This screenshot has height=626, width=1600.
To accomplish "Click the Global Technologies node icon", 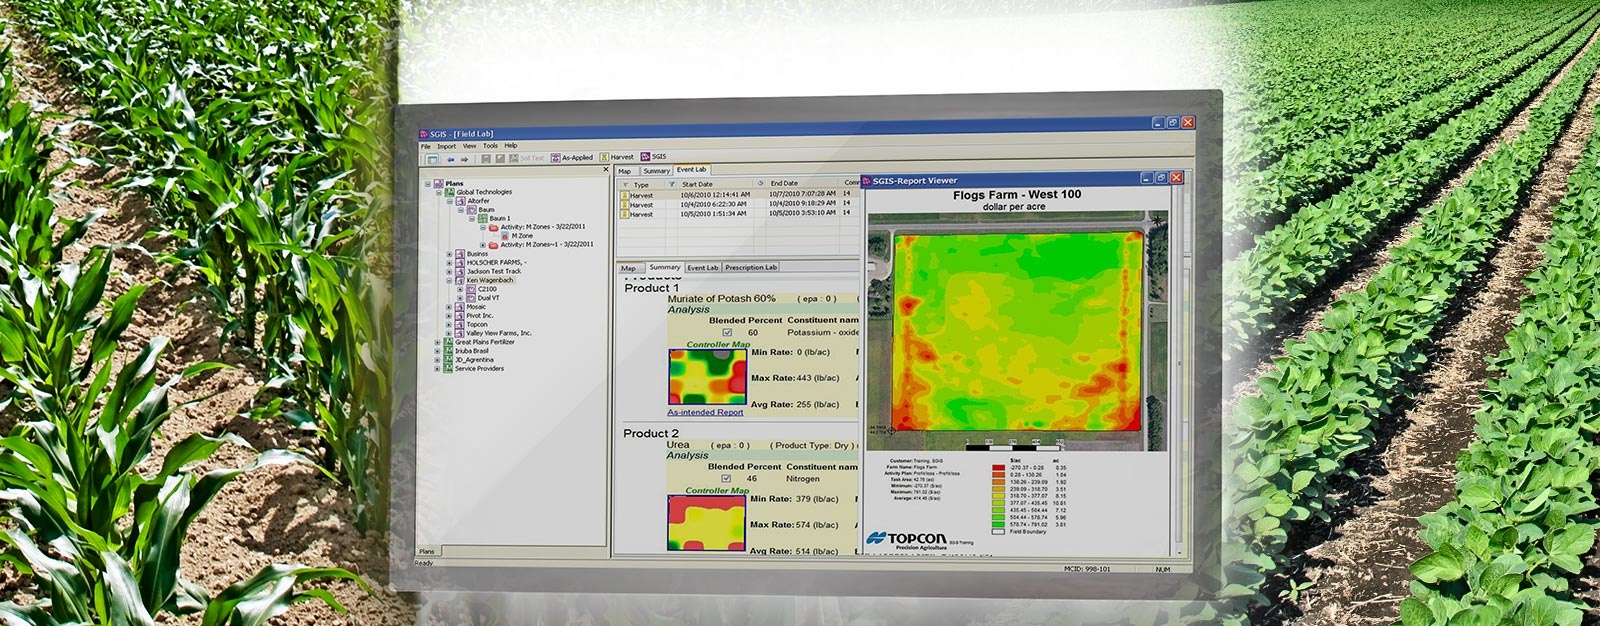I will pyautogui.click(x=451, y=192).
